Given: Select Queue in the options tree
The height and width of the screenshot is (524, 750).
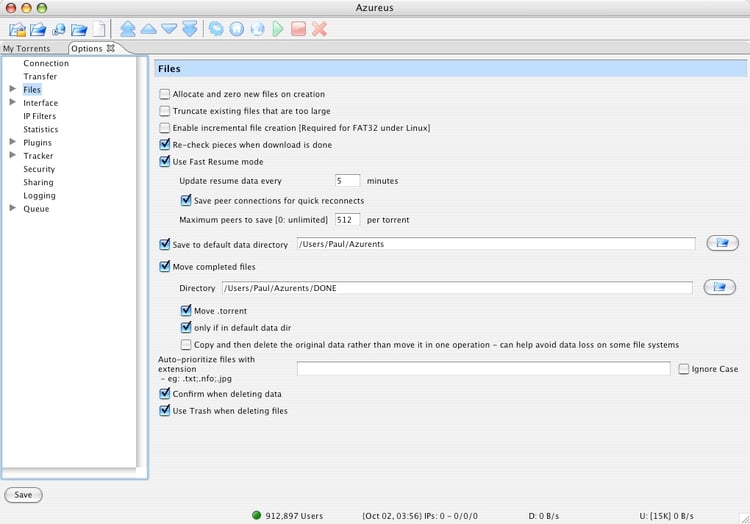Looking at the screenshot, I should click(36, 209).
